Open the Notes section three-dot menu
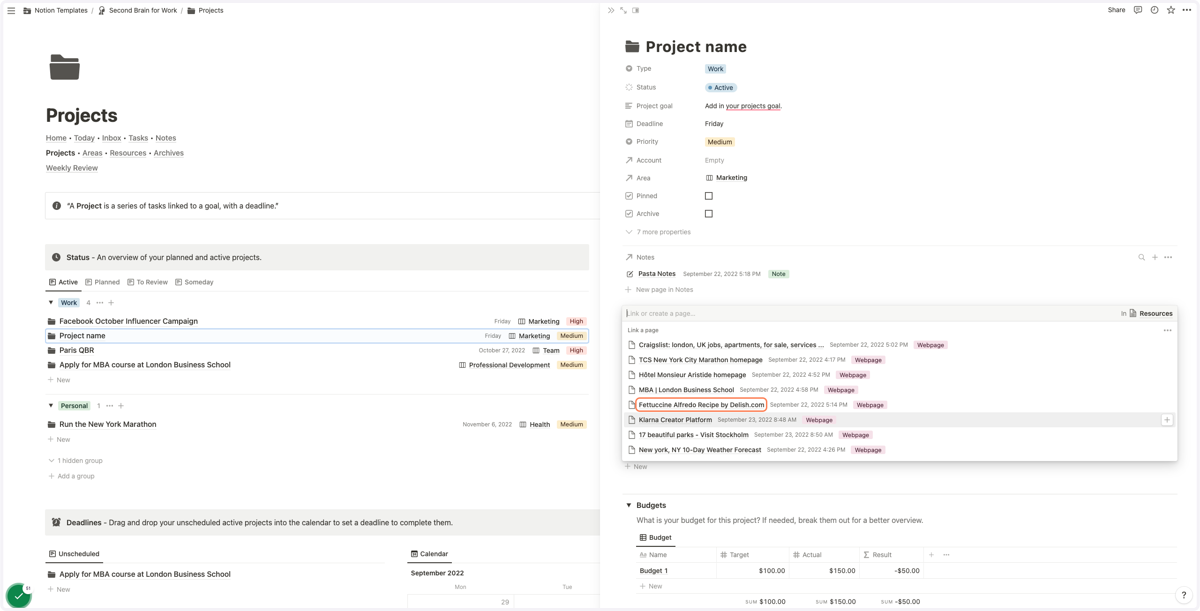 click(1168, 257)
